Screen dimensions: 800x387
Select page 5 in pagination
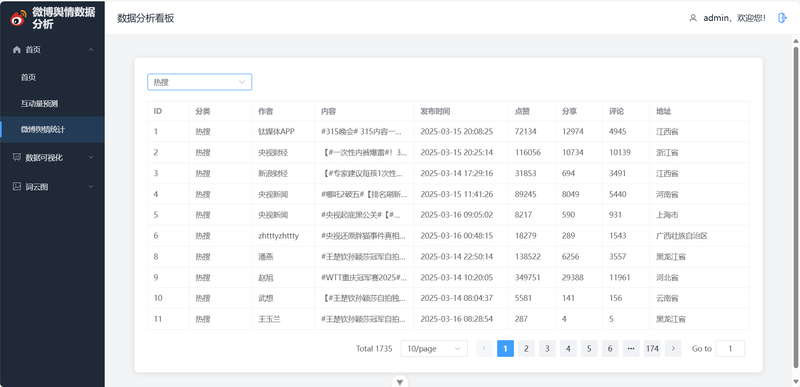589,349
